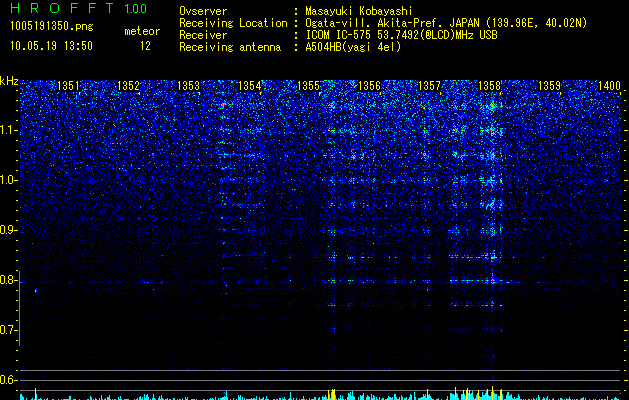Image resolution: width=629 pixels, height=400 pixels.
Task: Click the 0.8 kHz axis label
Action: [x=8, y=280]
